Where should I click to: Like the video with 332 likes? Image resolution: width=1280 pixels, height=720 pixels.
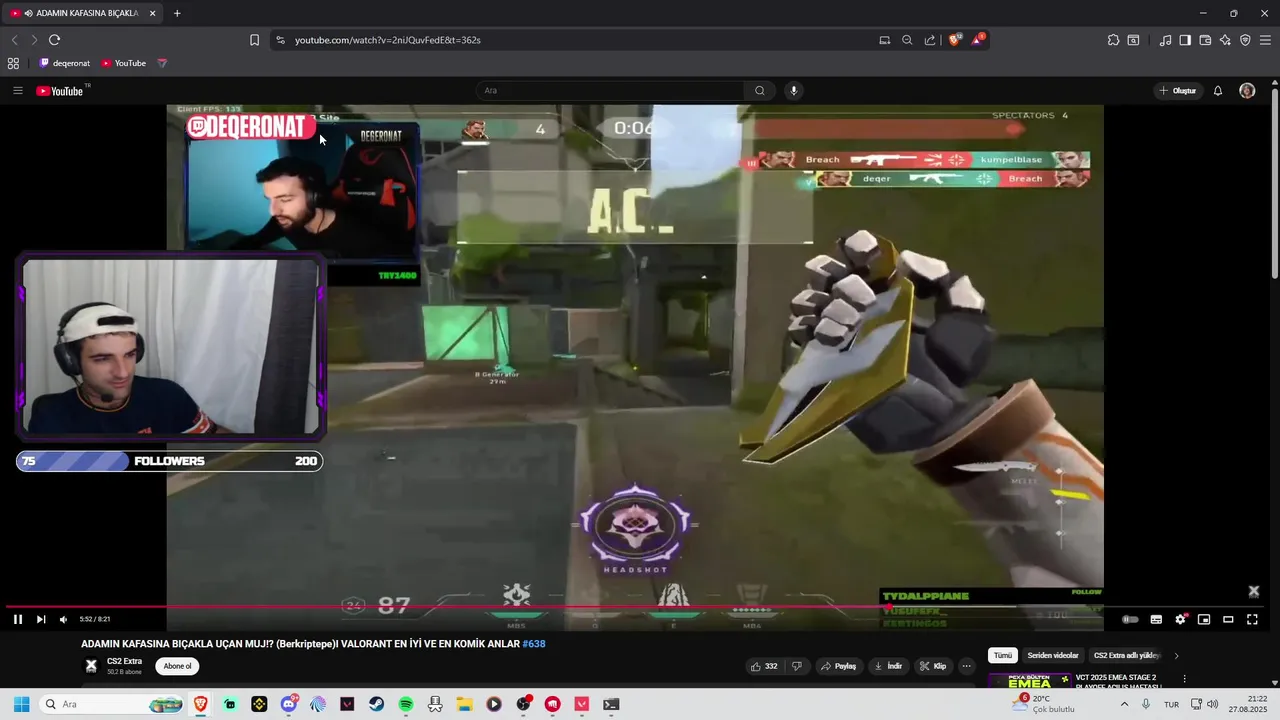click(765, 666)
